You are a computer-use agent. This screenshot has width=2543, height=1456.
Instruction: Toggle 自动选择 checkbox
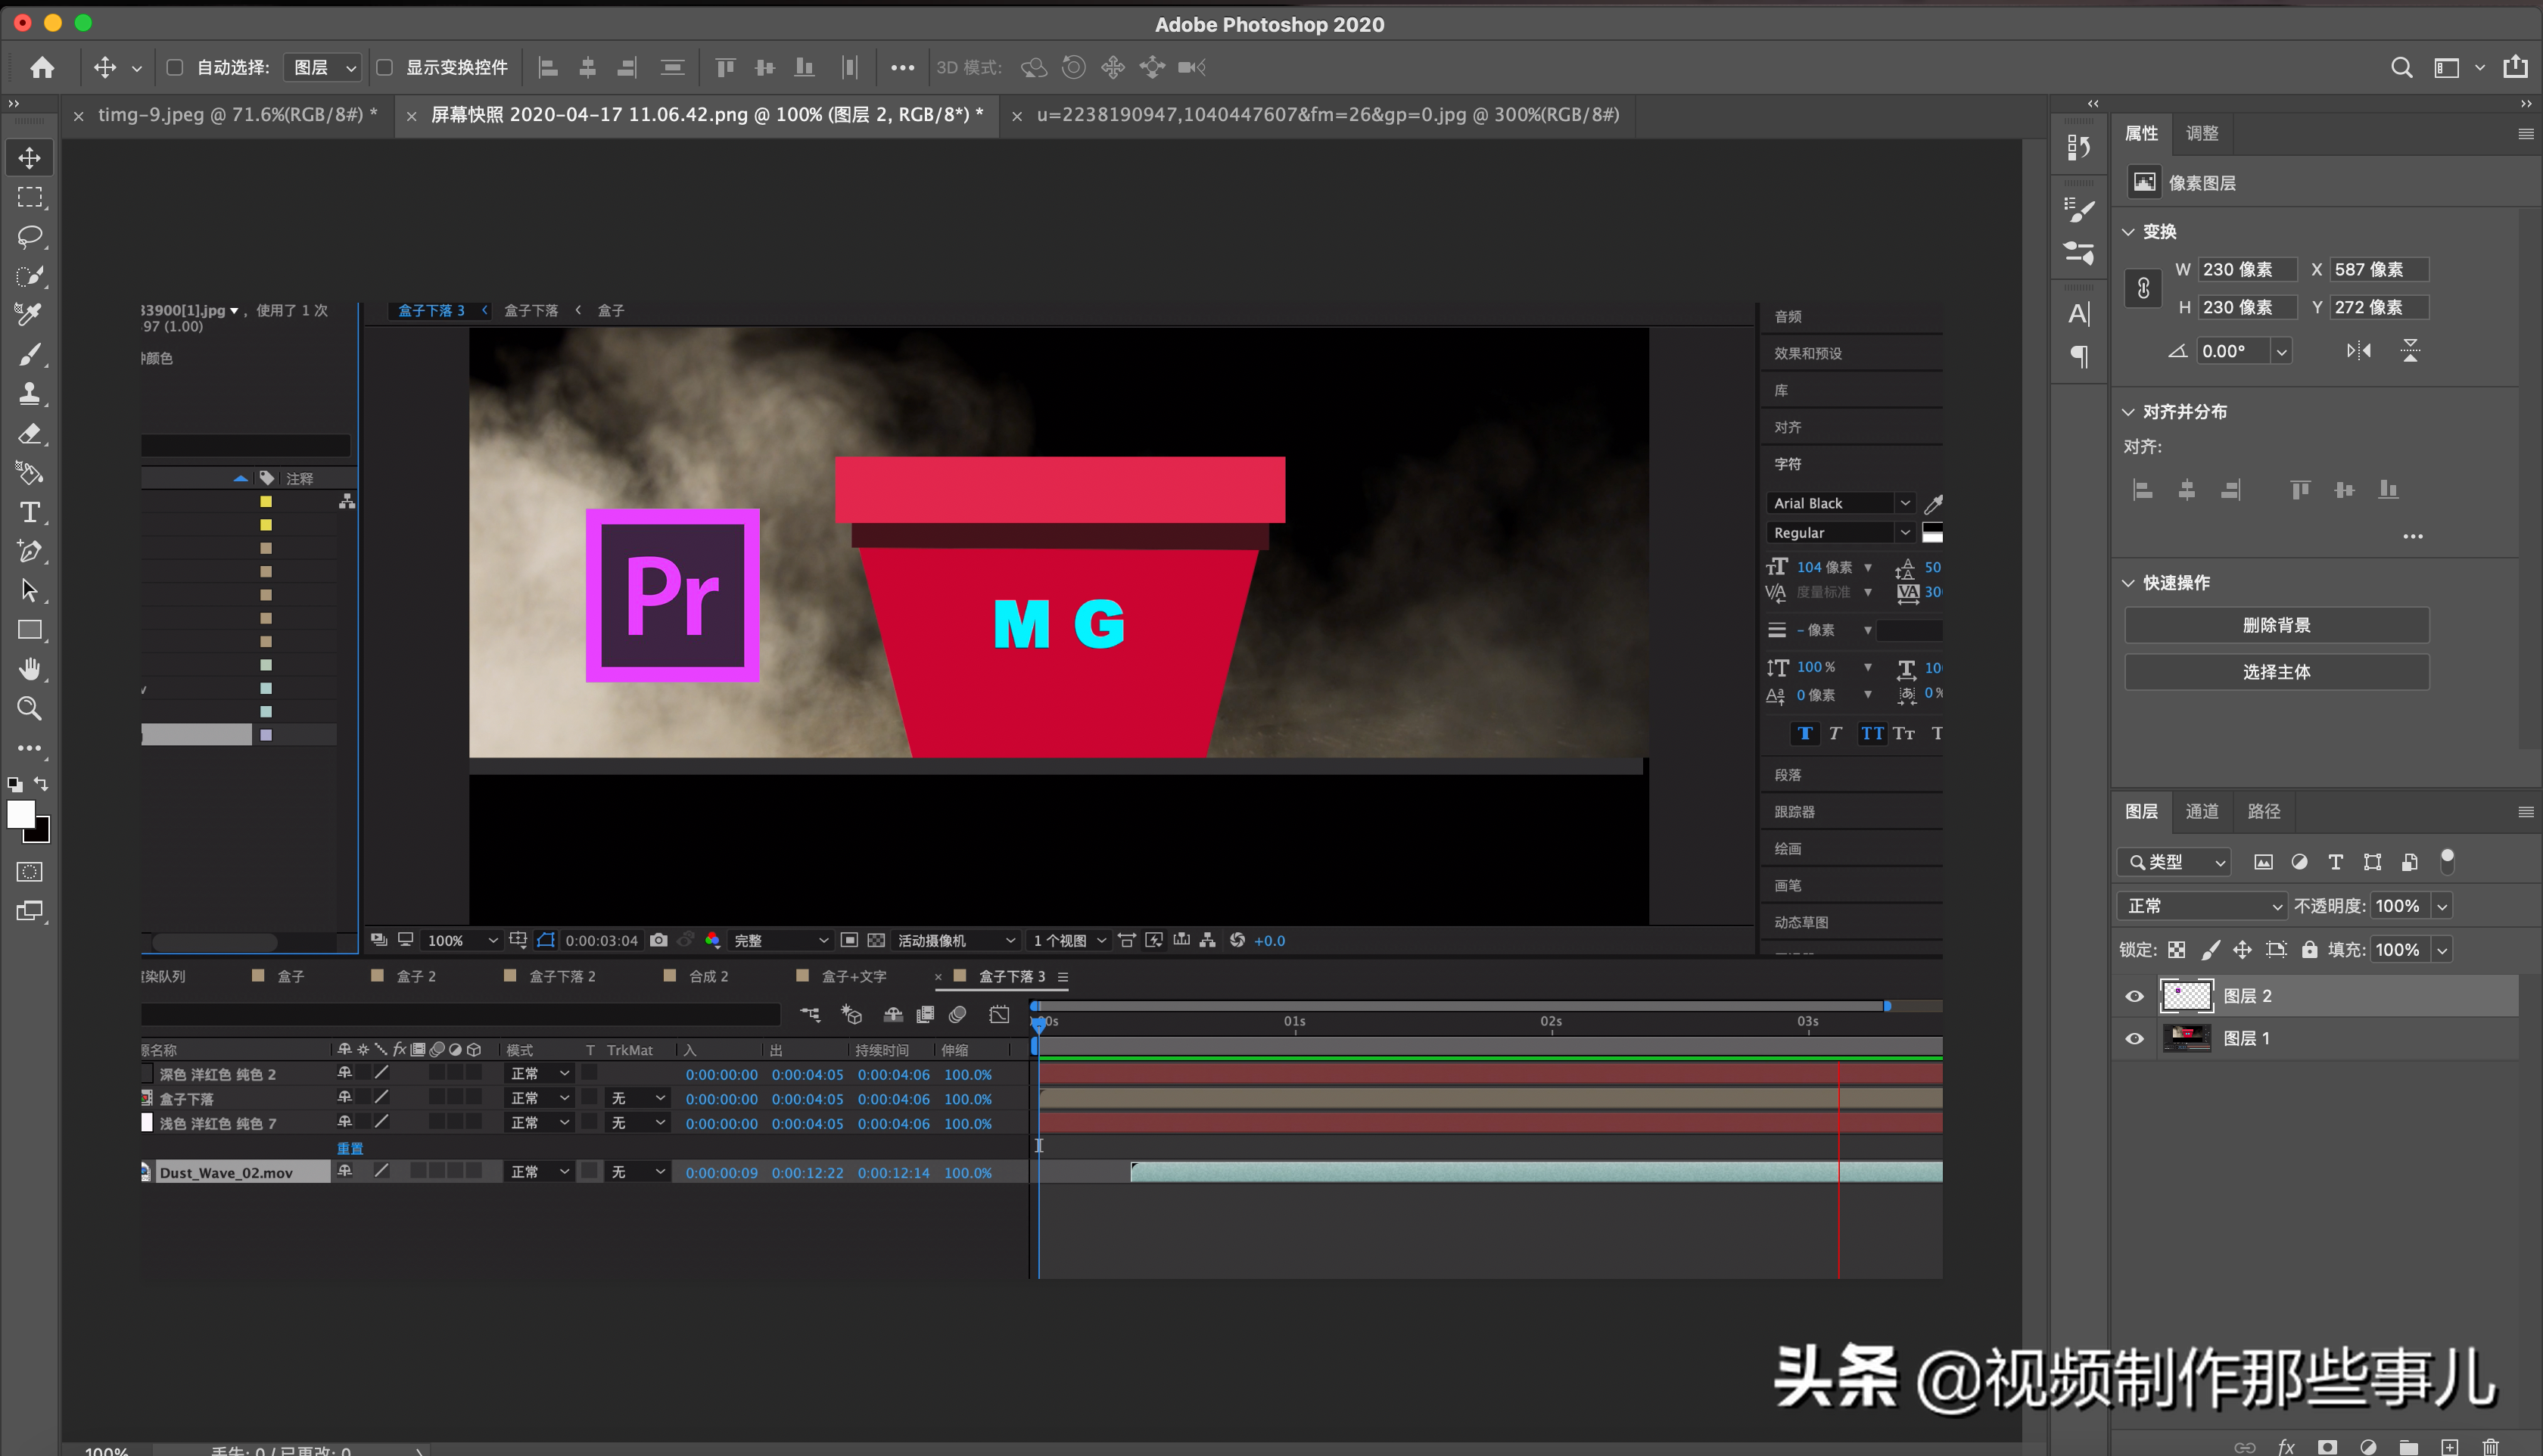click(x=176, y=67)
